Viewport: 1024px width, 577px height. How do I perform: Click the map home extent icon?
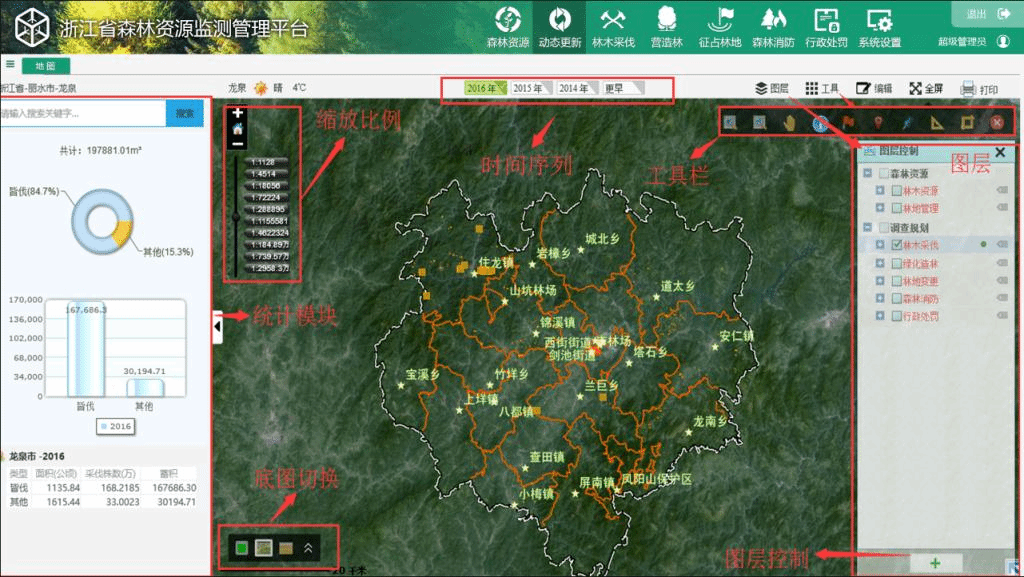[238, 129]
